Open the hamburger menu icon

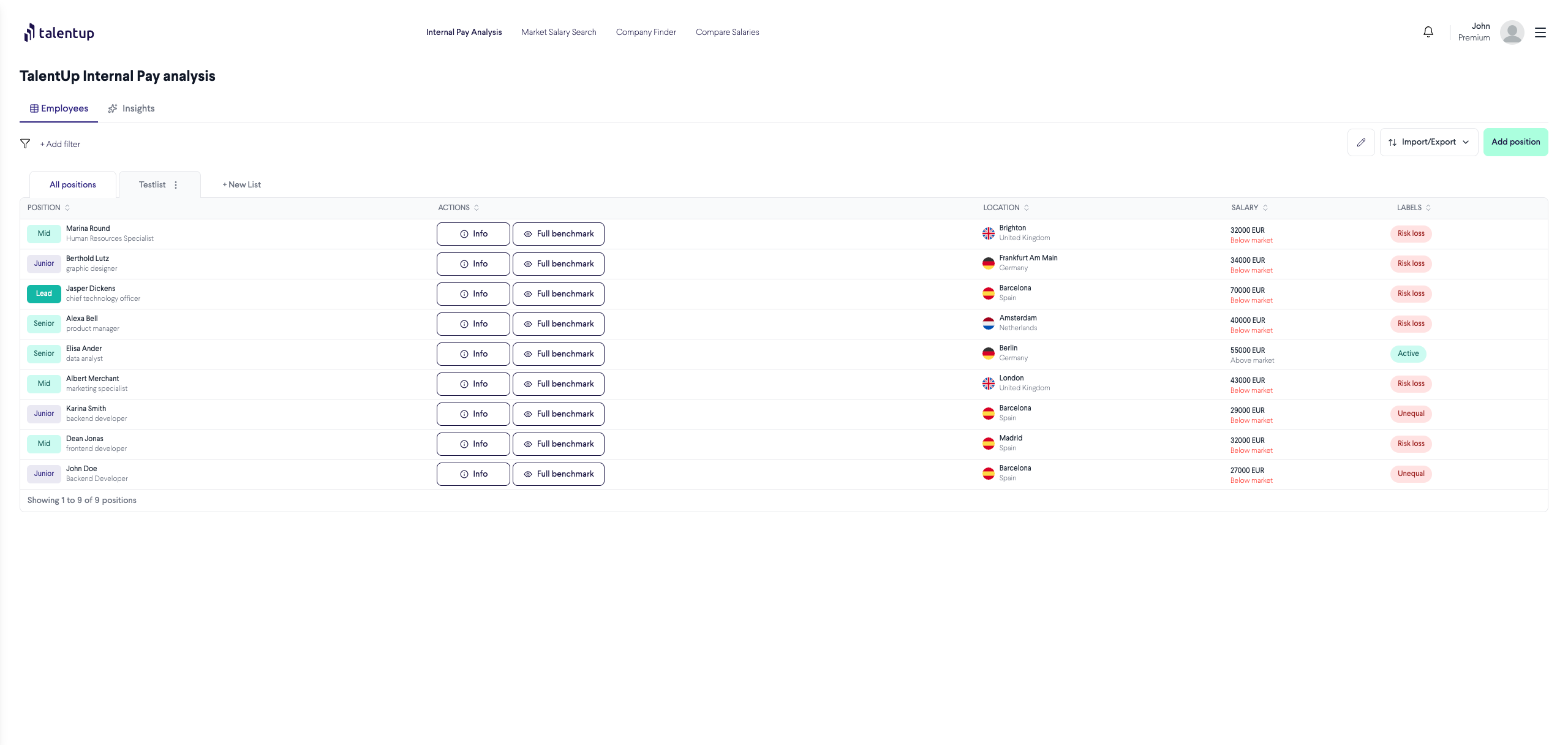coord(1540,32)
